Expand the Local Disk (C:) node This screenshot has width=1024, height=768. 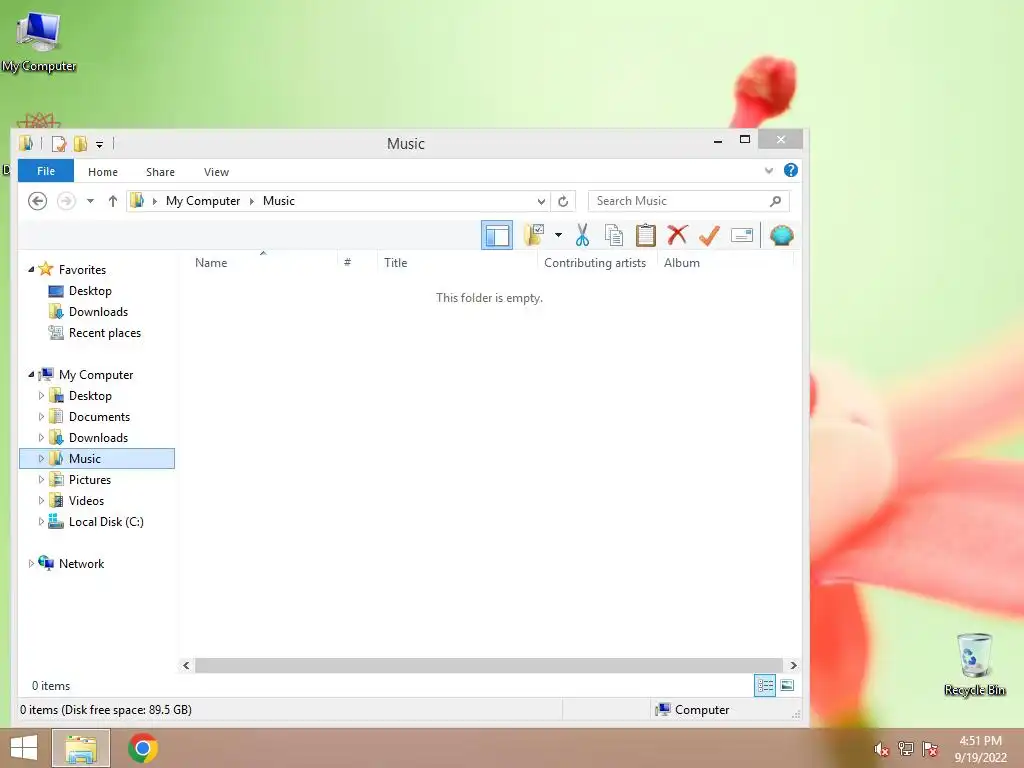41,522
